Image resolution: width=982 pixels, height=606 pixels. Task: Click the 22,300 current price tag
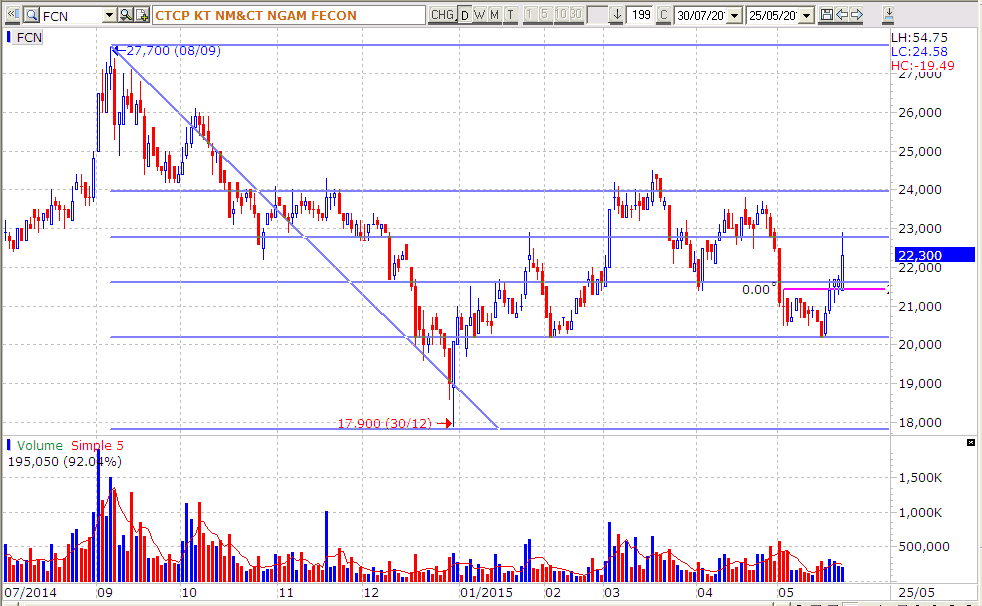(x=936, y=255)
